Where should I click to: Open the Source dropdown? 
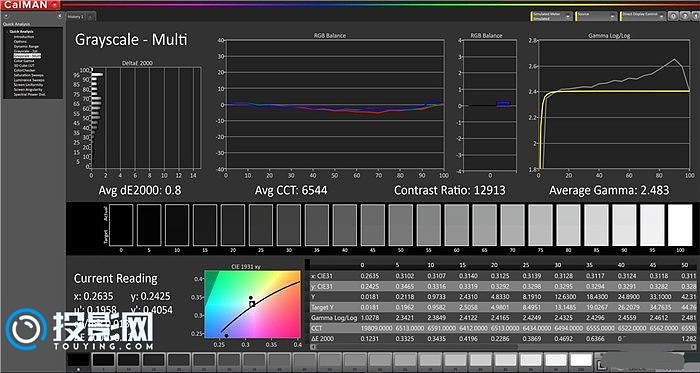[x=596, y=16]
